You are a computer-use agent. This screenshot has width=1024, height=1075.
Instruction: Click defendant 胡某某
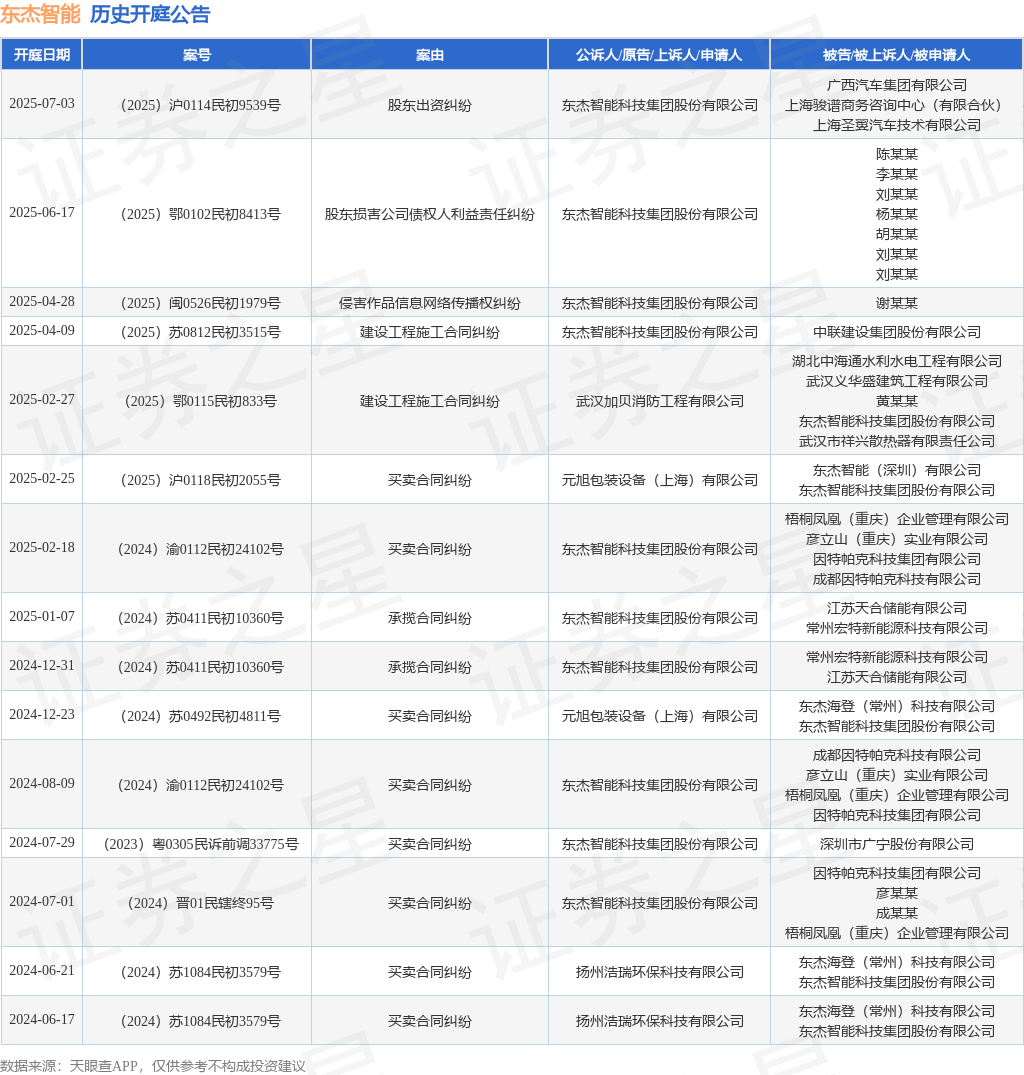[x=897, y=234]
